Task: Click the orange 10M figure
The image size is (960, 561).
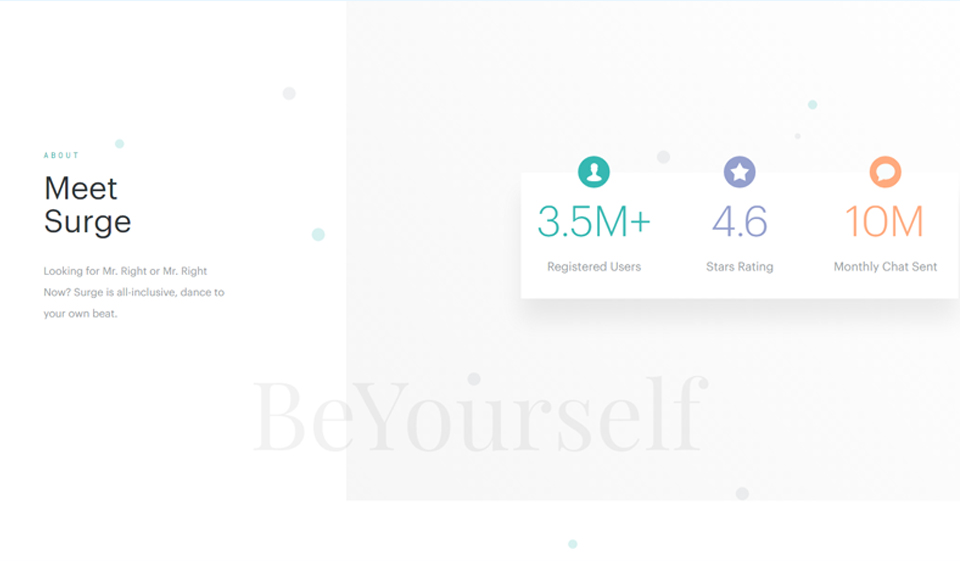Action: click(884, 222)
